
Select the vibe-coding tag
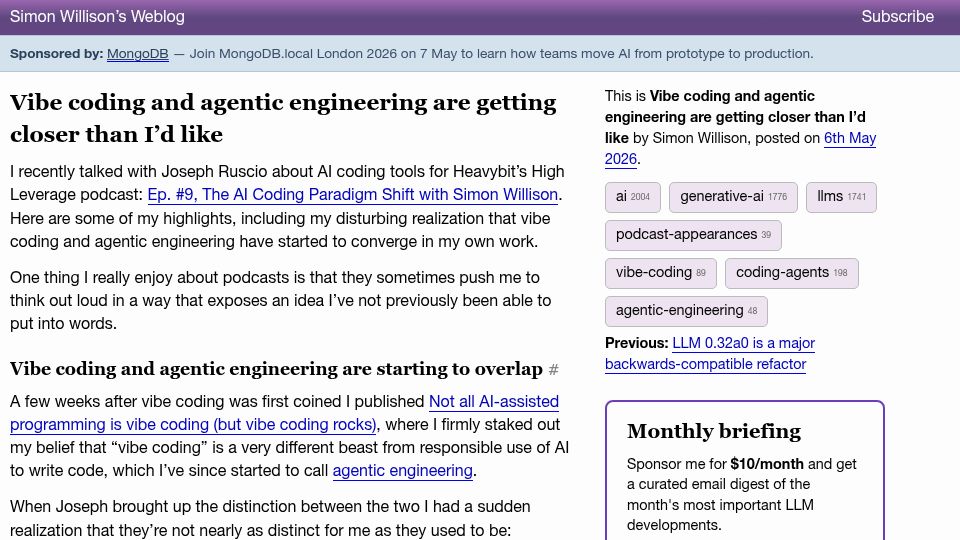[x=661, y=273]
